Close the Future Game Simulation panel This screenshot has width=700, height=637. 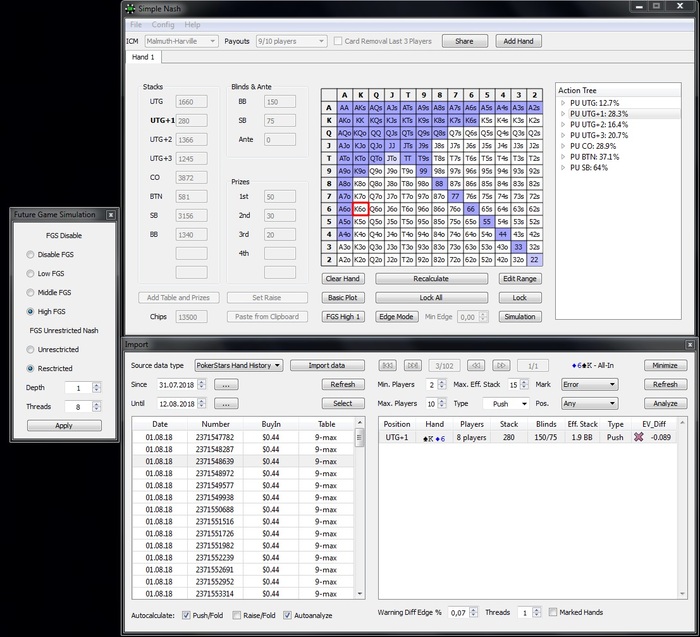click(111, 215)
